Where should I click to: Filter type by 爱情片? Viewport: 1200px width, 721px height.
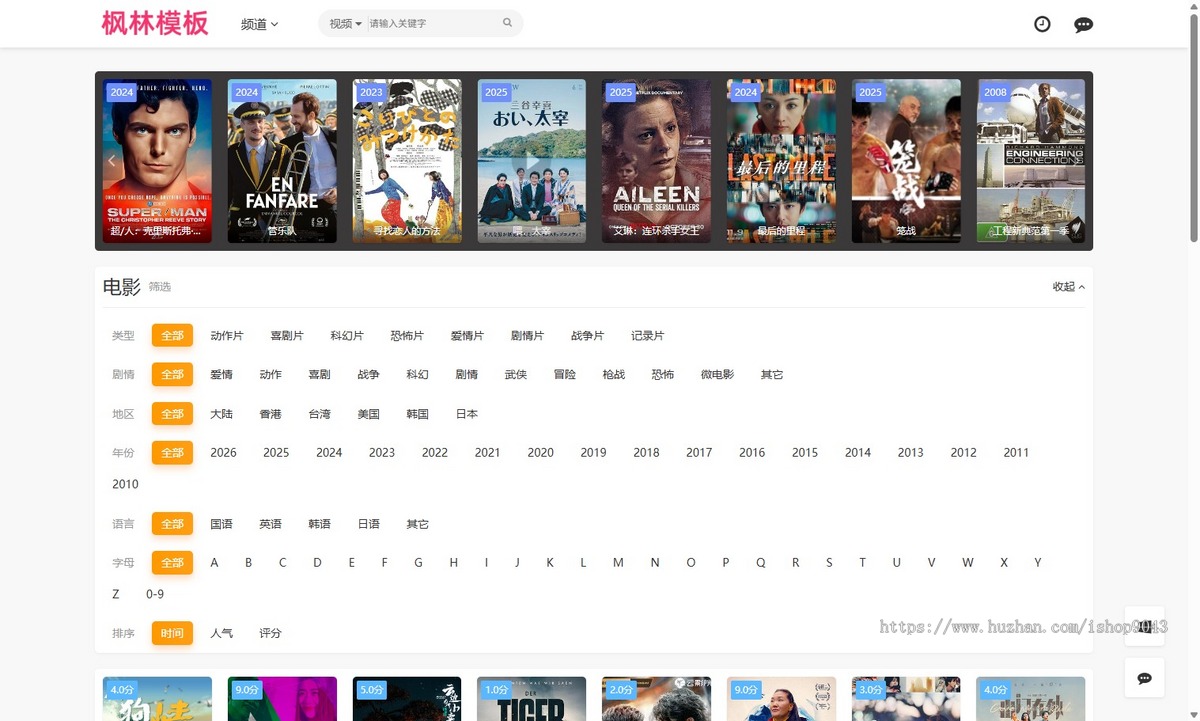467,336
